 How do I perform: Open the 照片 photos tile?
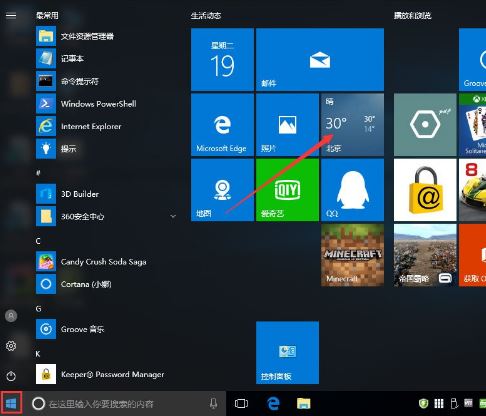click(287, 125)
